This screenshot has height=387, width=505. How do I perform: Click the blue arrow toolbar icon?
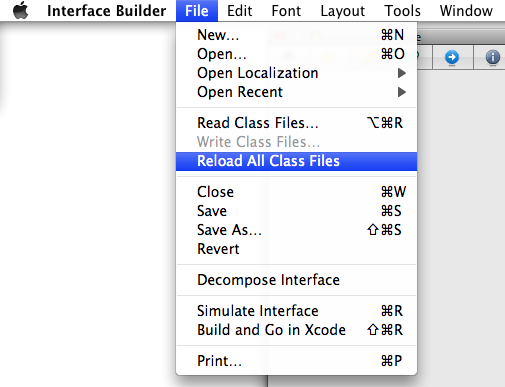pos(452,57)
